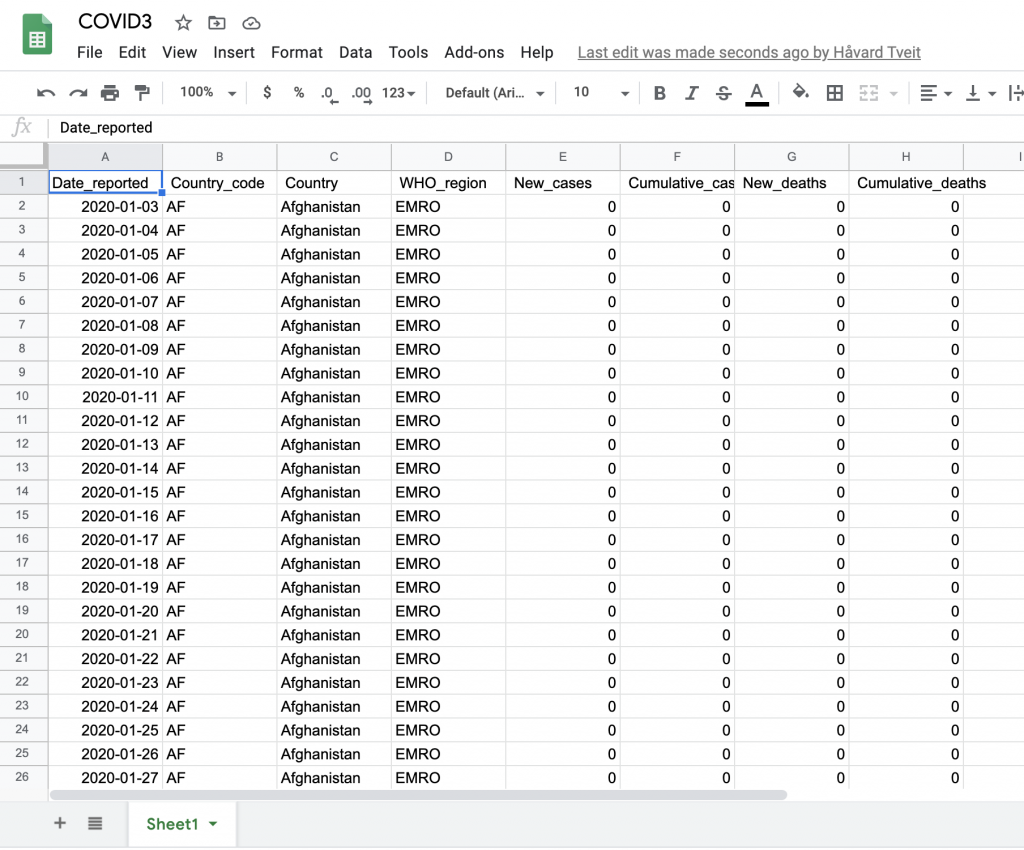Increase decimal places
Image resolution: width=1024 pixels, height=850 pixels.
click(x=361, y=94)
